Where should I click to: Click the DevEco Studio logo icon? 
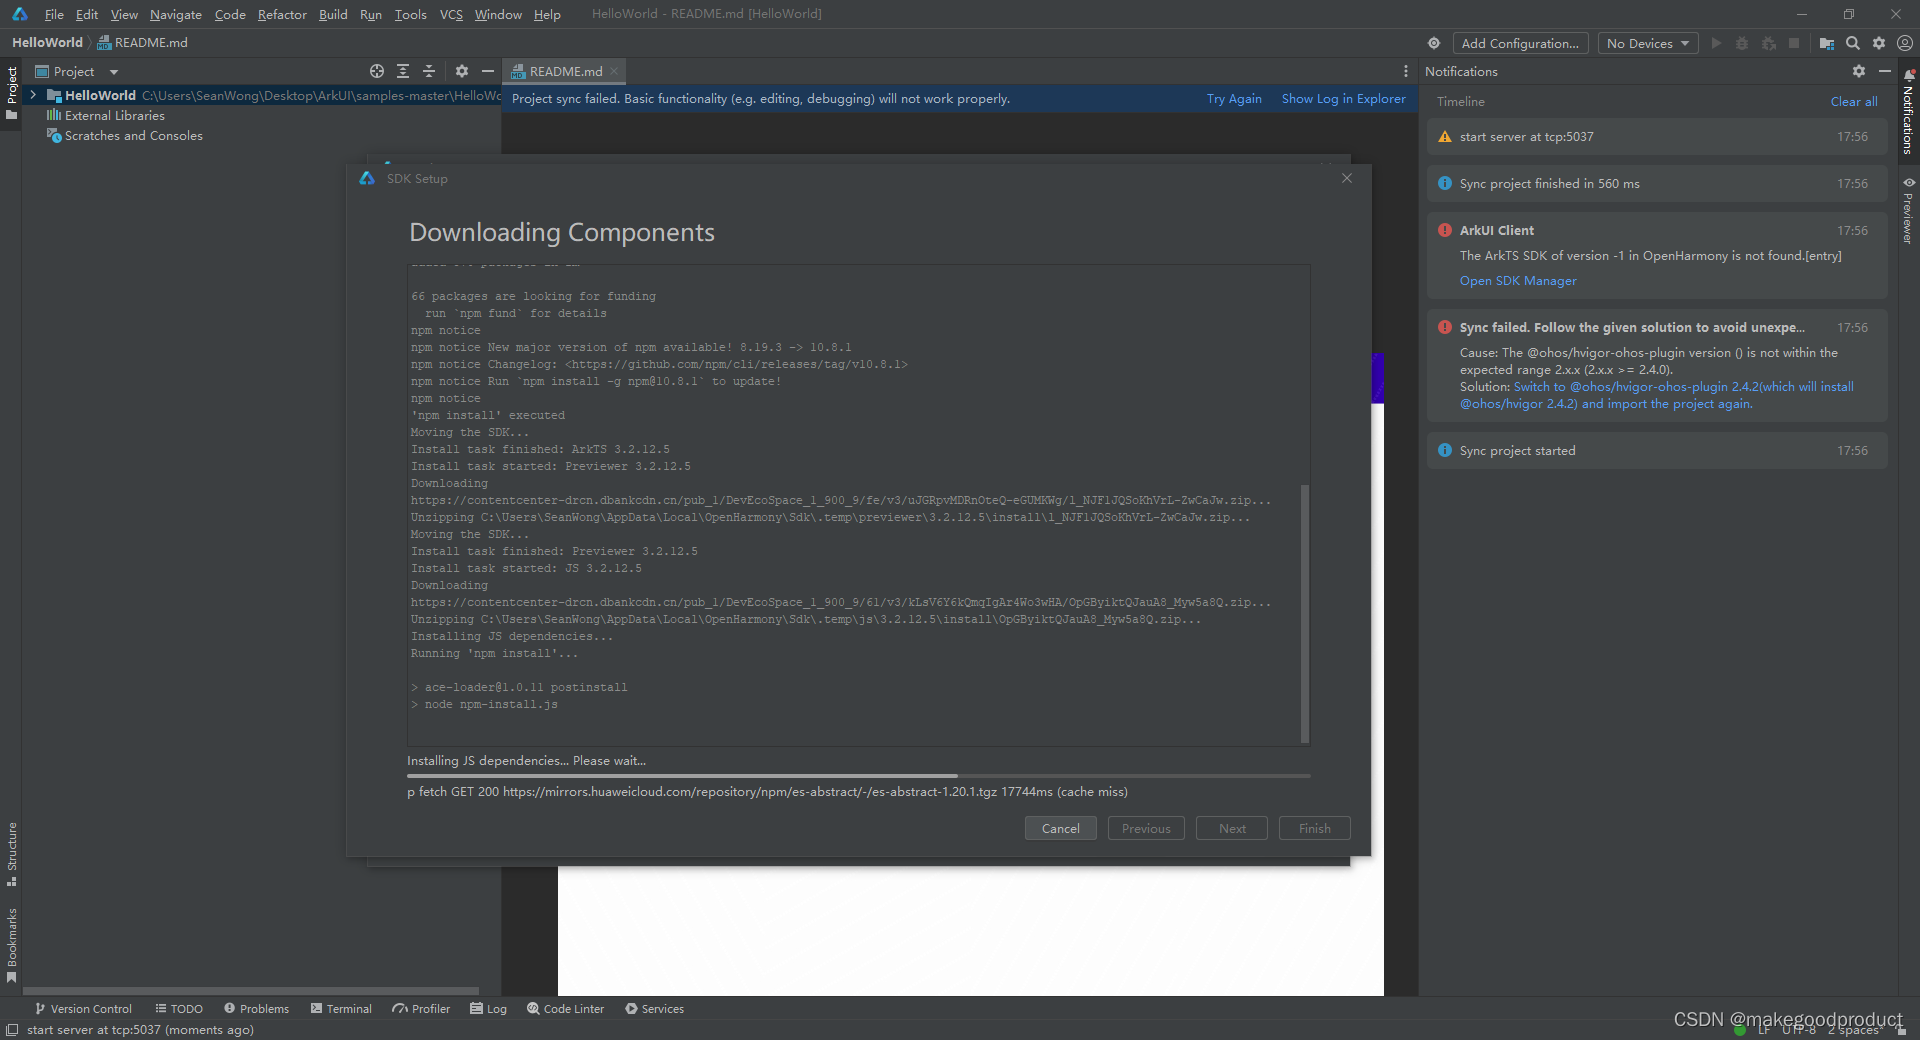click(20, 14)
